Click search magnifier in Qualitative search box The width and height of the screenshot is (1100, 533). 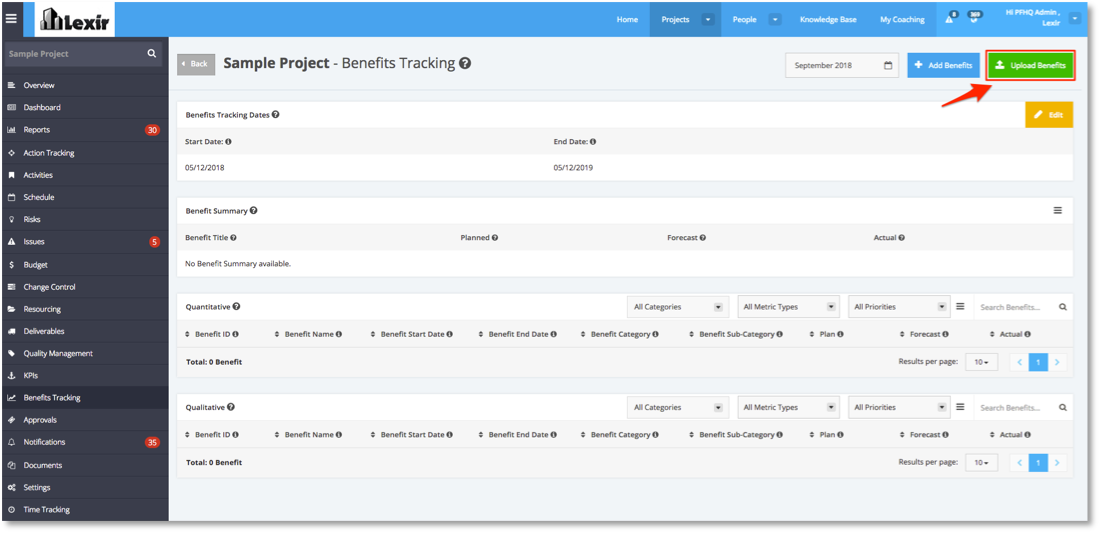[1063, 407]
